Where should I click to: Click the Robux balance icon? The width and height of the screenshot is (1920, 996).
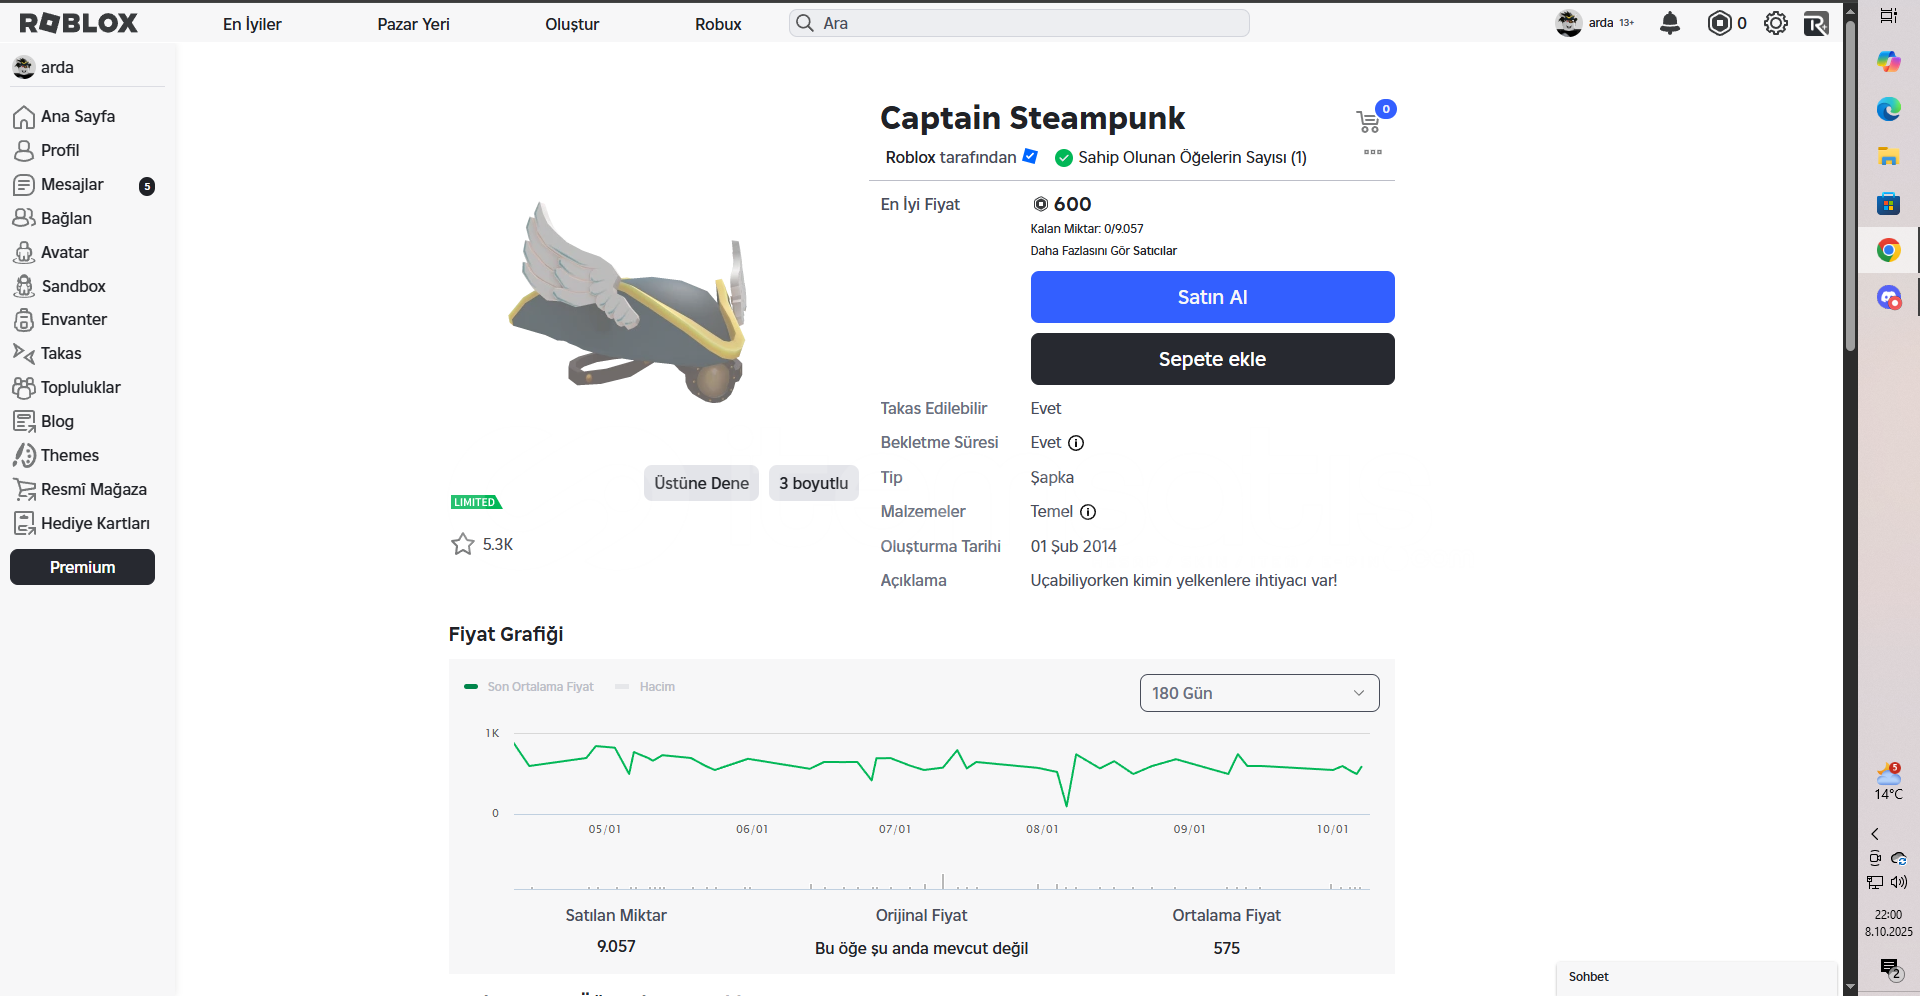click(1719, 23)
